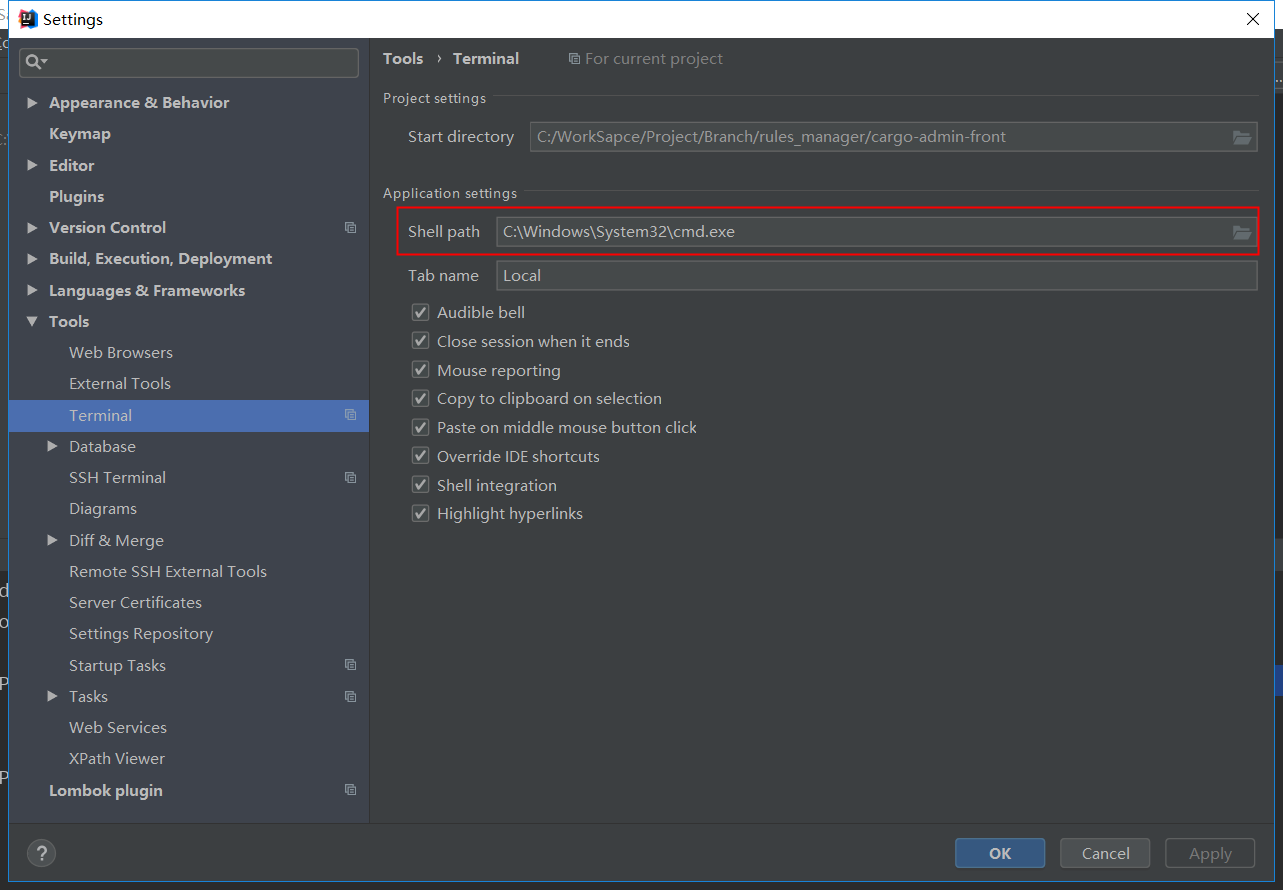Click the project-level icon beside Terminal row
1283x890 pixels.
[x=350, y=415]
